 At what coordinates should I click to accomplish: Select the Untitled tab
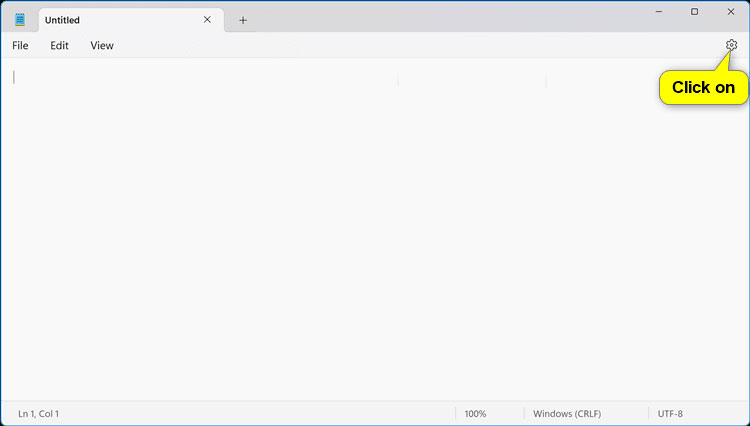tap(131, 20)
